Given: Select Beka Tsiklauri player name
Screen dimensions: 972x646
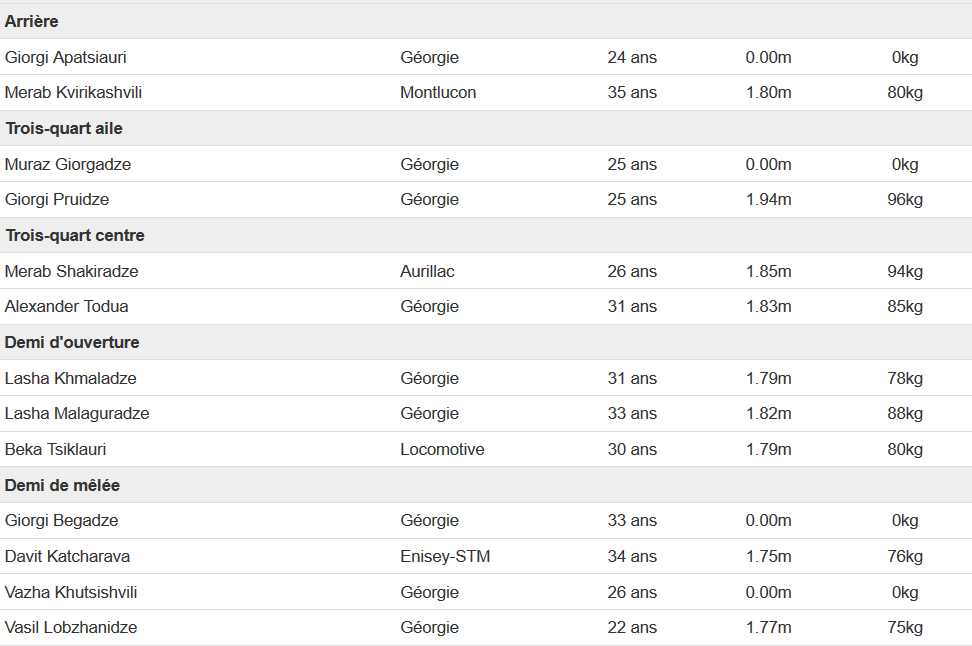Looking at the screenshot, I should coord(55,449).
